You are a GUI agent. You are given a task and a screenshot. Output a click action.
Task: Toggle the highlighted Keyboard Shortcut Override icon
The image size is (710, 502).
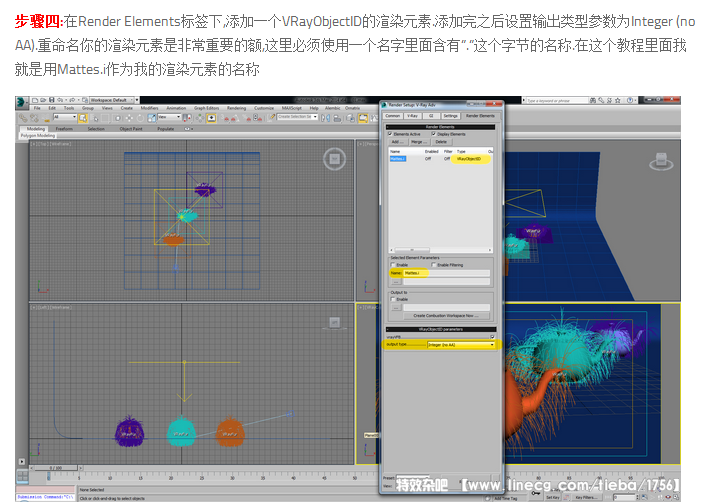tap(211, 118)
